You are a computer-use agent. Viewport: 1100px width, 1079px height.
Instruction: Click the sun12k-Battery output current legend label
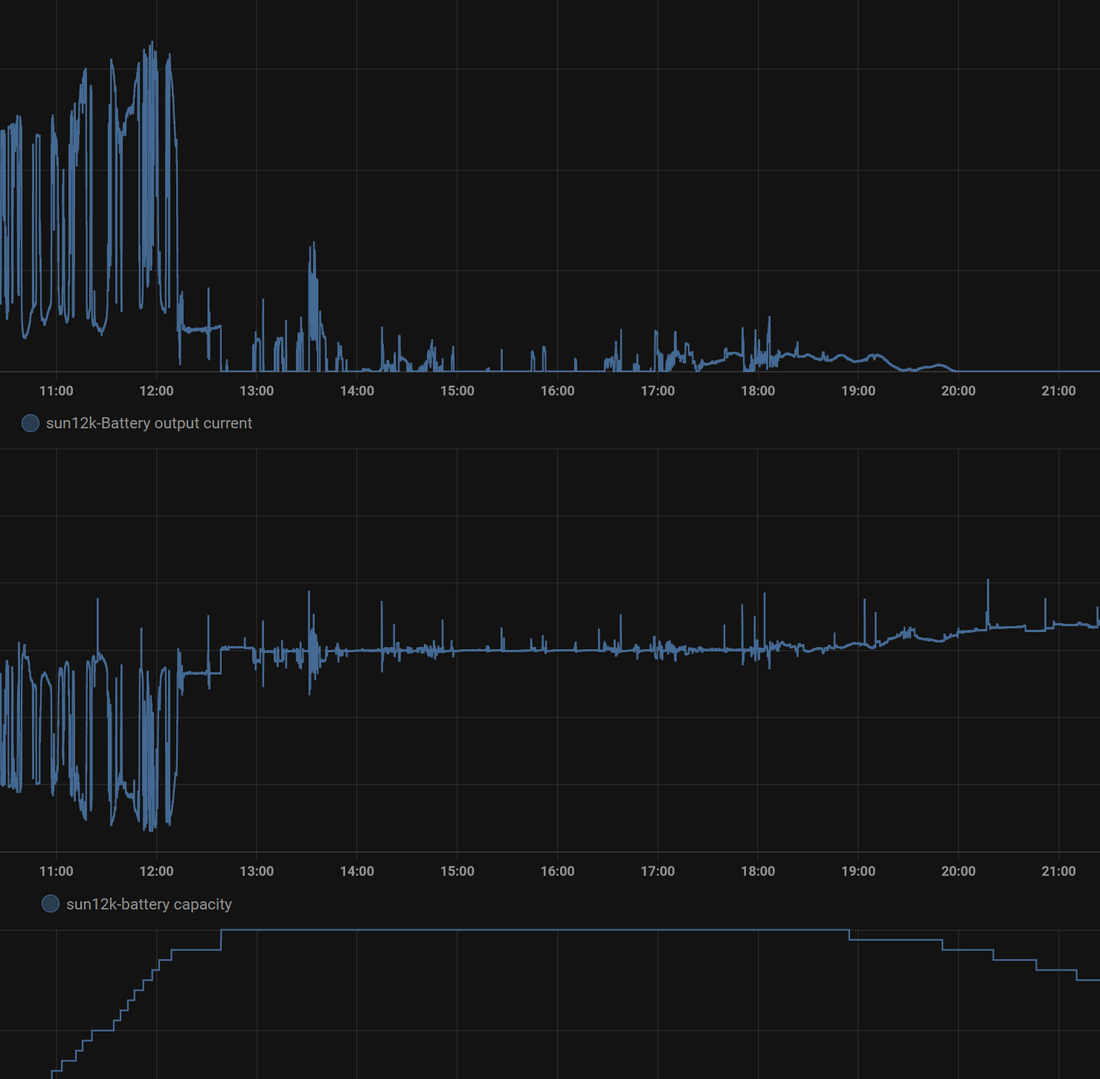(x=149, y=423)
